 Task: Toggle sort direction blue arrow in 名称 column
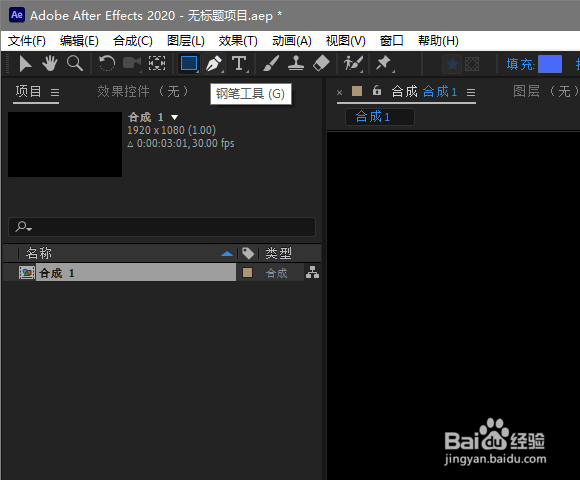tap(227, 254)
